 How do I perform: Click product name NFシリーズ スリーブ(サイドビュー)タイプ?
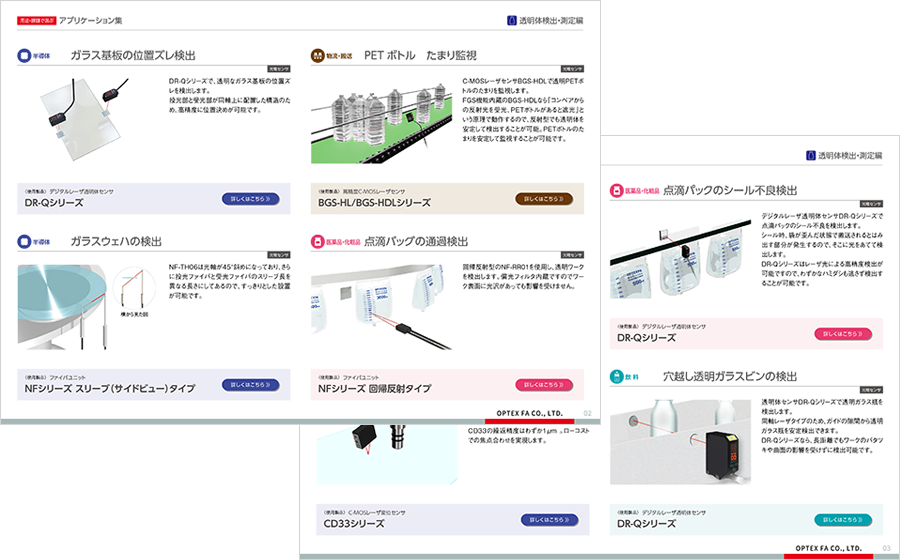[110, 388]
